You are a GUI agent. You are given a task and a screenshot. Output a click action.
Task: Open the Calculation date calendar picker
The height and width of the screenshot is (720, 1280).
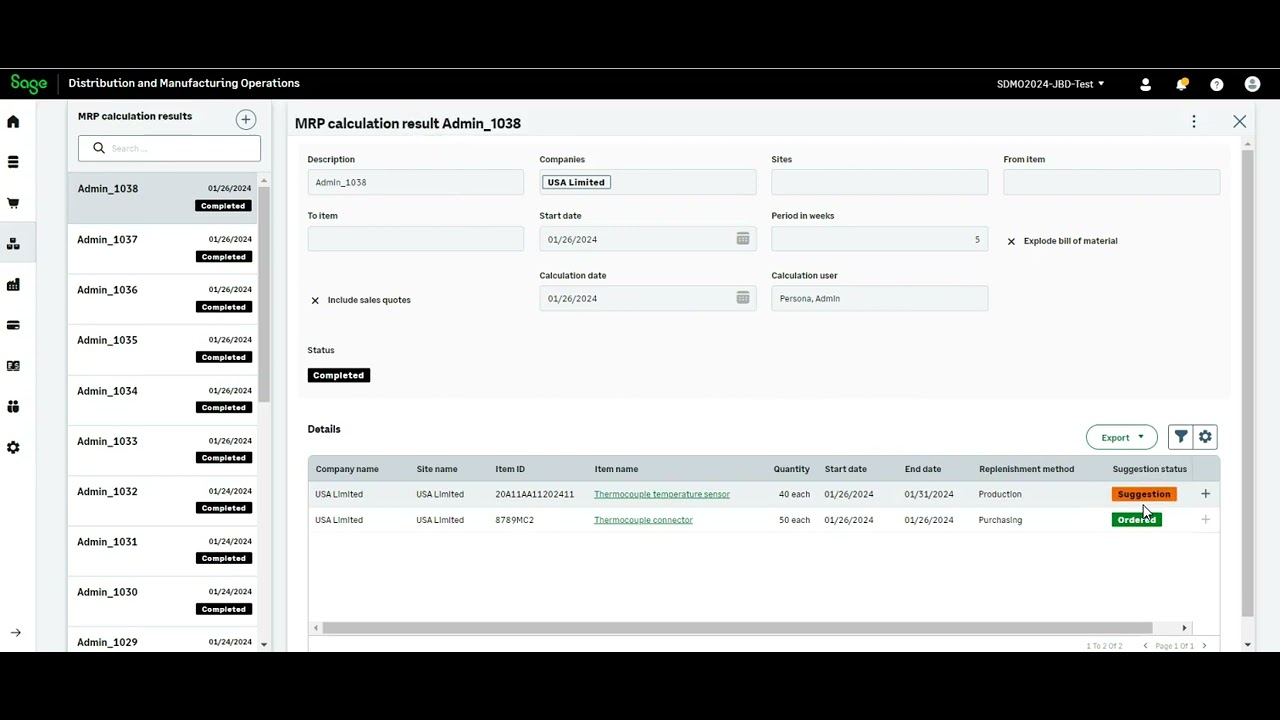pyautogui.click(x=743, y=298)
